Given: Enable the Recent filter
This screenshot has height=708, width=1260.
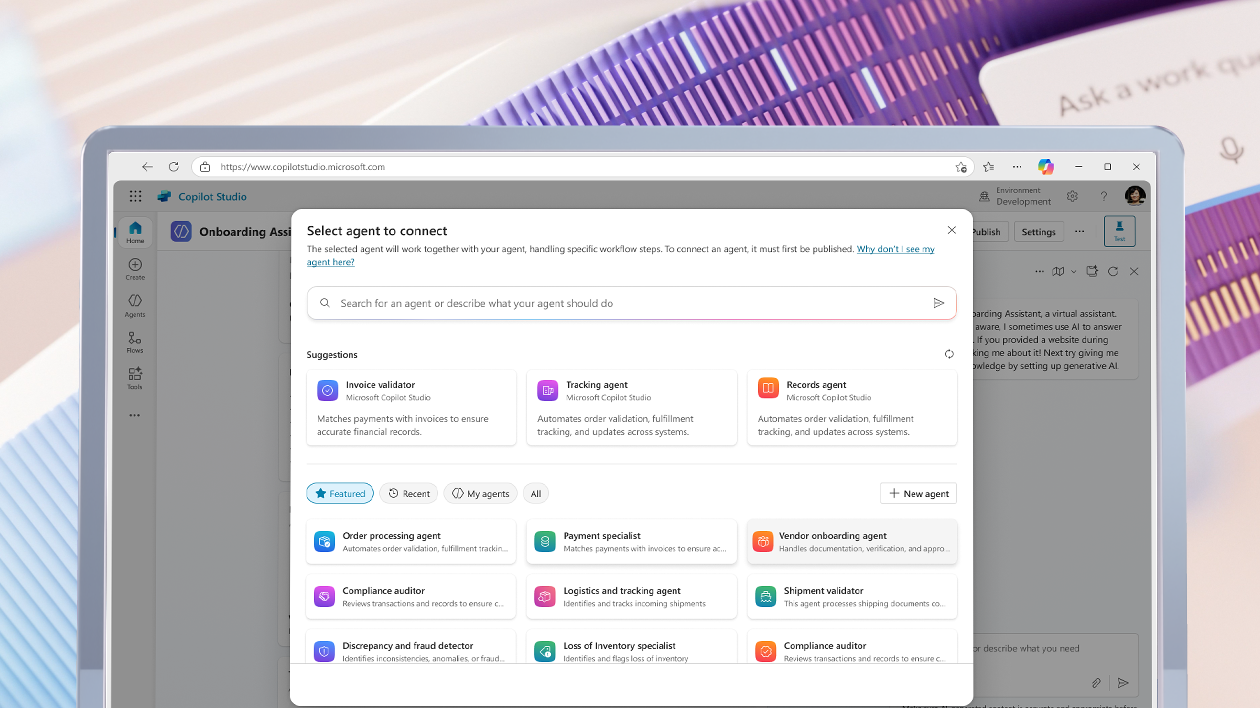Looking at the screenshot, I should coord(408,493).
